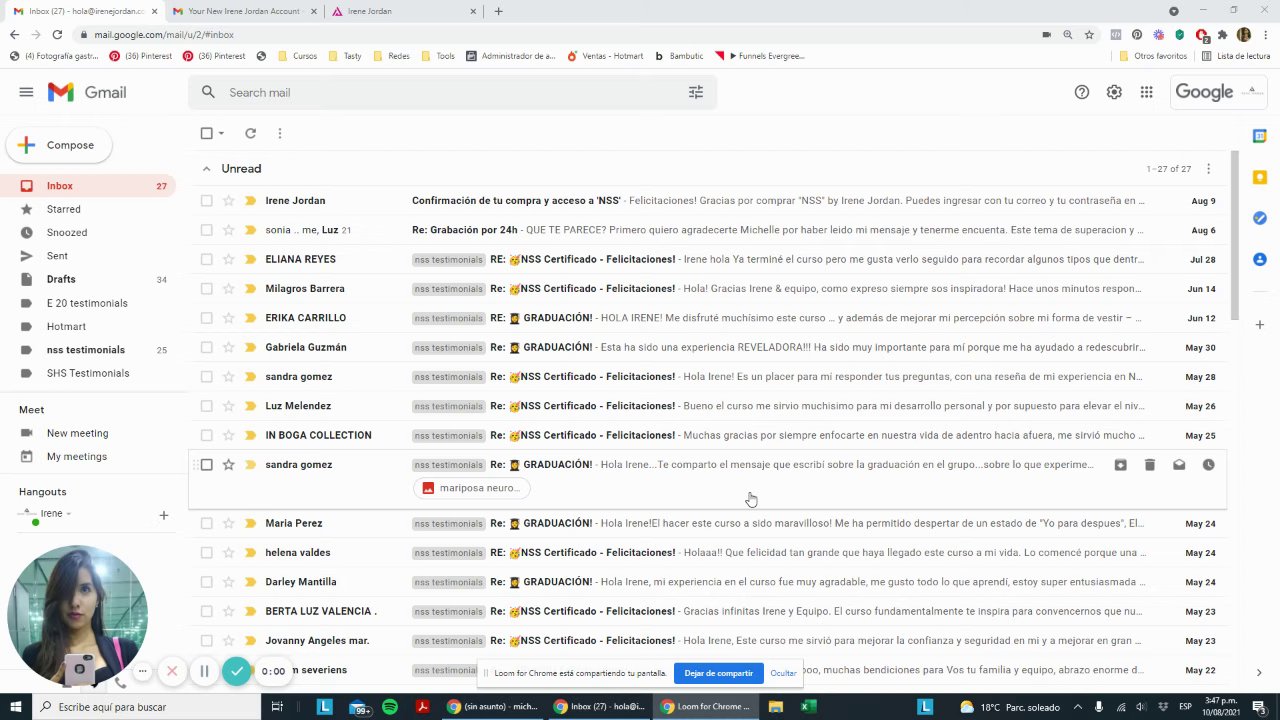Finish the Loom recording with the green check

pyautogui.click(x=237, y=672)
